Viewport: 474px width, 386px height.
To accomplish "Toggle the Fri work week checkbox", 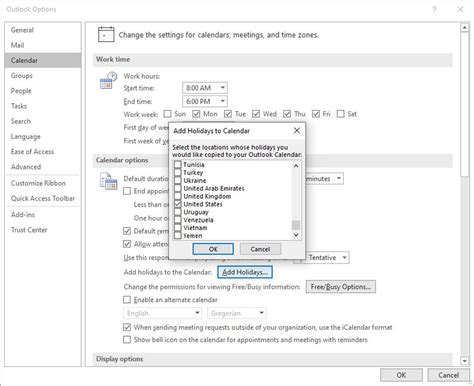I will [x=316, y=114].
